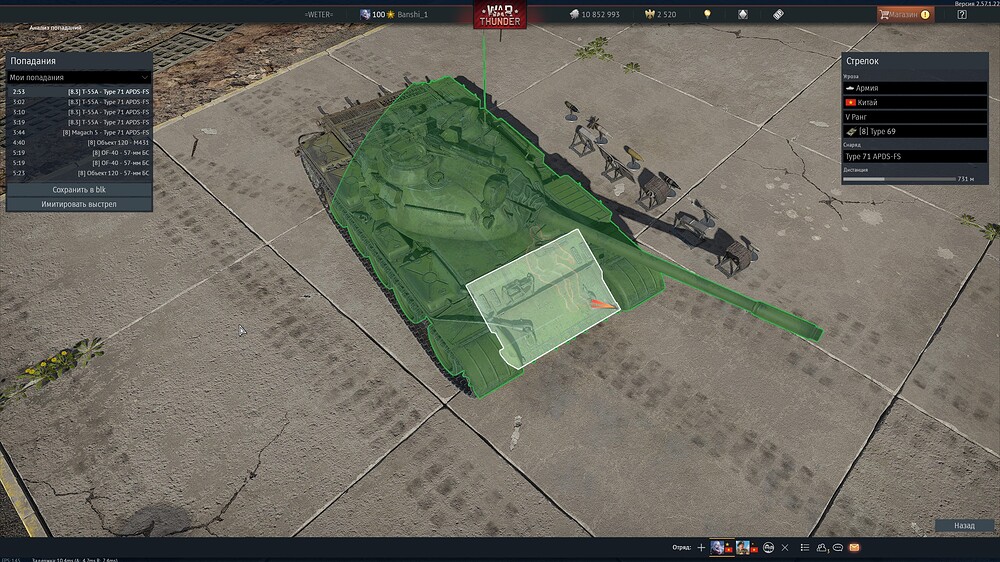
Task: Open the Магазин shop button
Action: [x=906, y=14]
